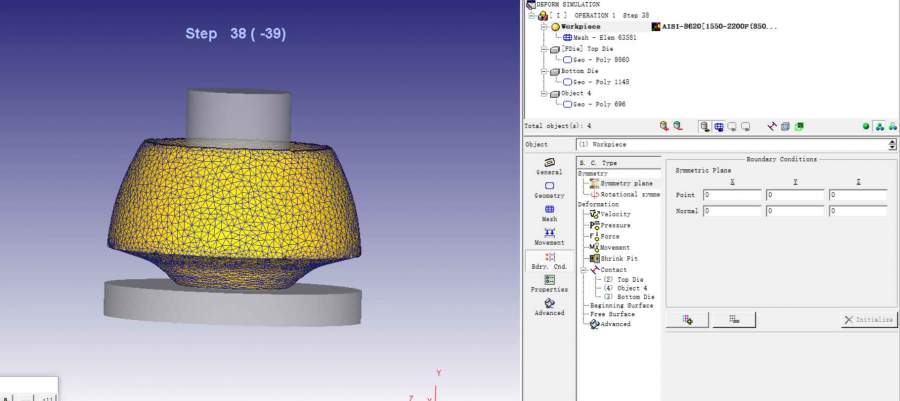Select Velocity boundary condition type
Image resolution: width=900 pixels, height=401 pixels.
pyautogui.click(x=615, y=214)
